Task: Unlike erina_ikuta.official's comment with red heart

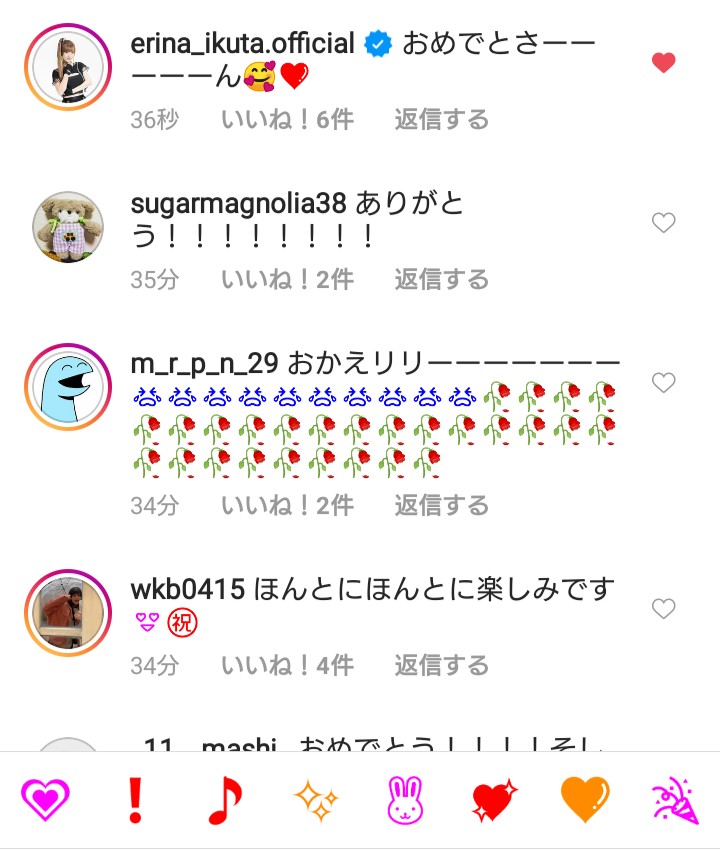Action: (x=664, y=63)
